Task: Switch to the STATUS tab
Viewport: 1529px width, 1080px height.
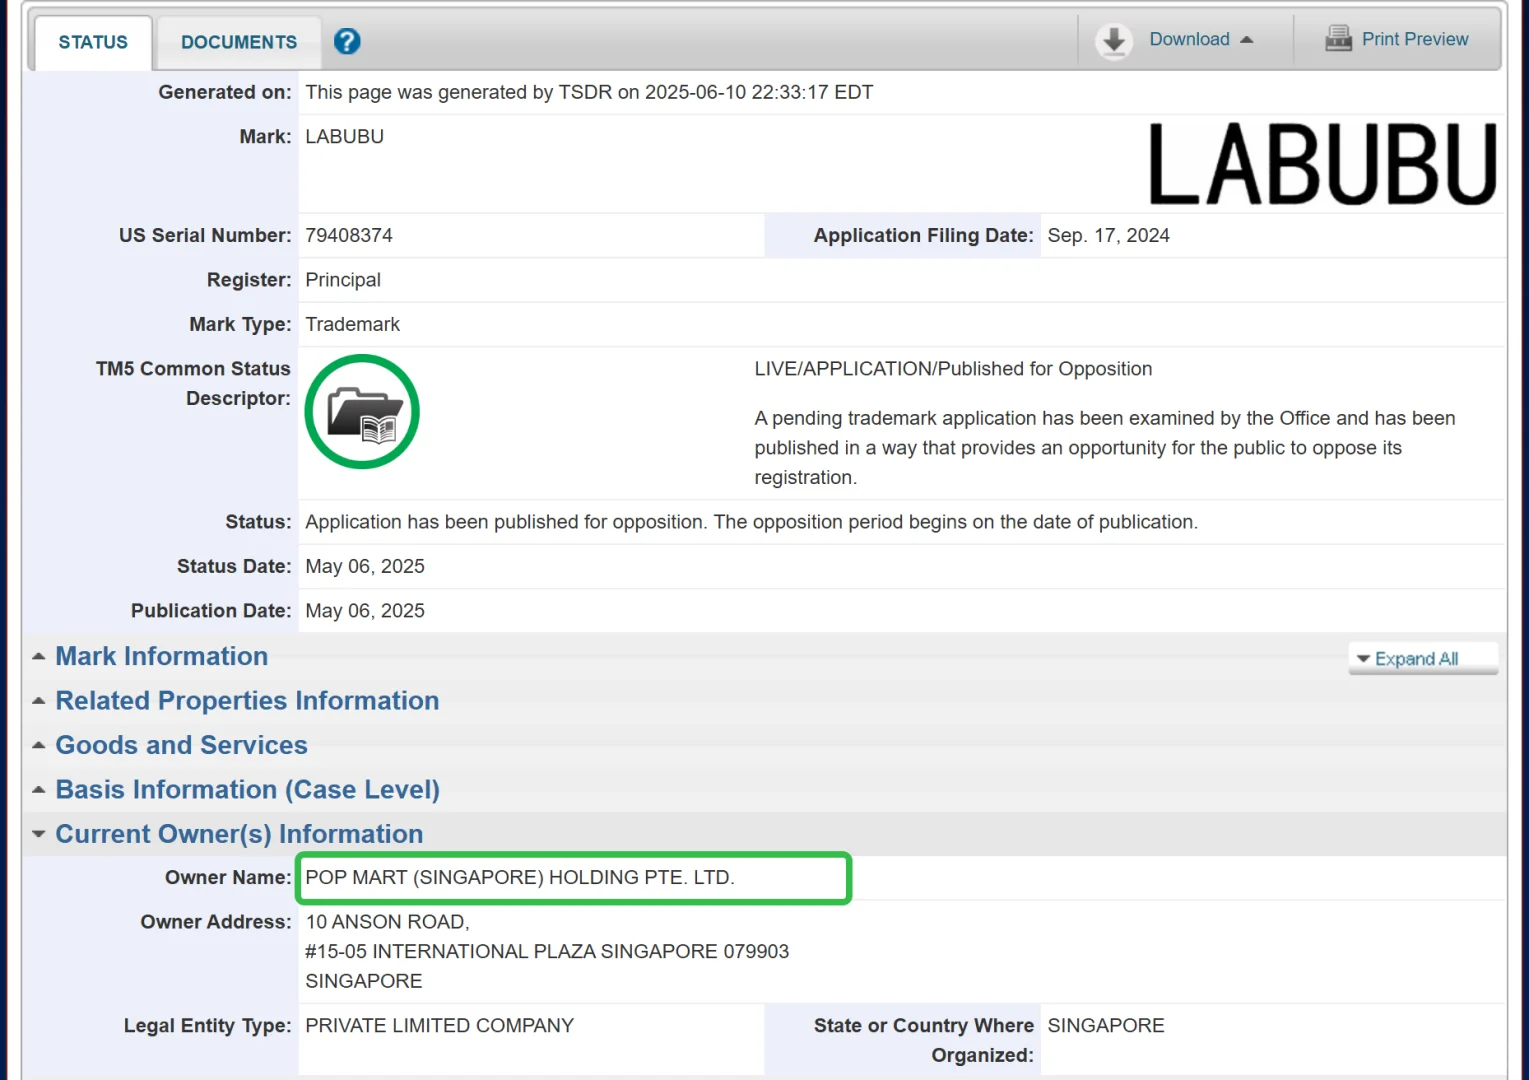Action: click(93, 42)
